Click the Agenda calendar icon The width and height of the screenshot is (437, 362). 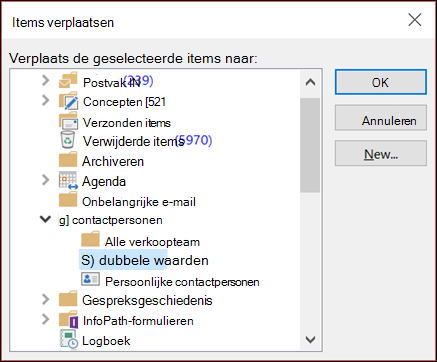68,181
